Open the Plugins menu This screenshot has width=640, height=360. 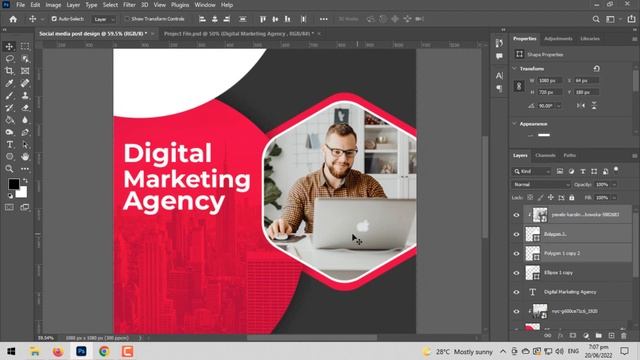[180, 5]
